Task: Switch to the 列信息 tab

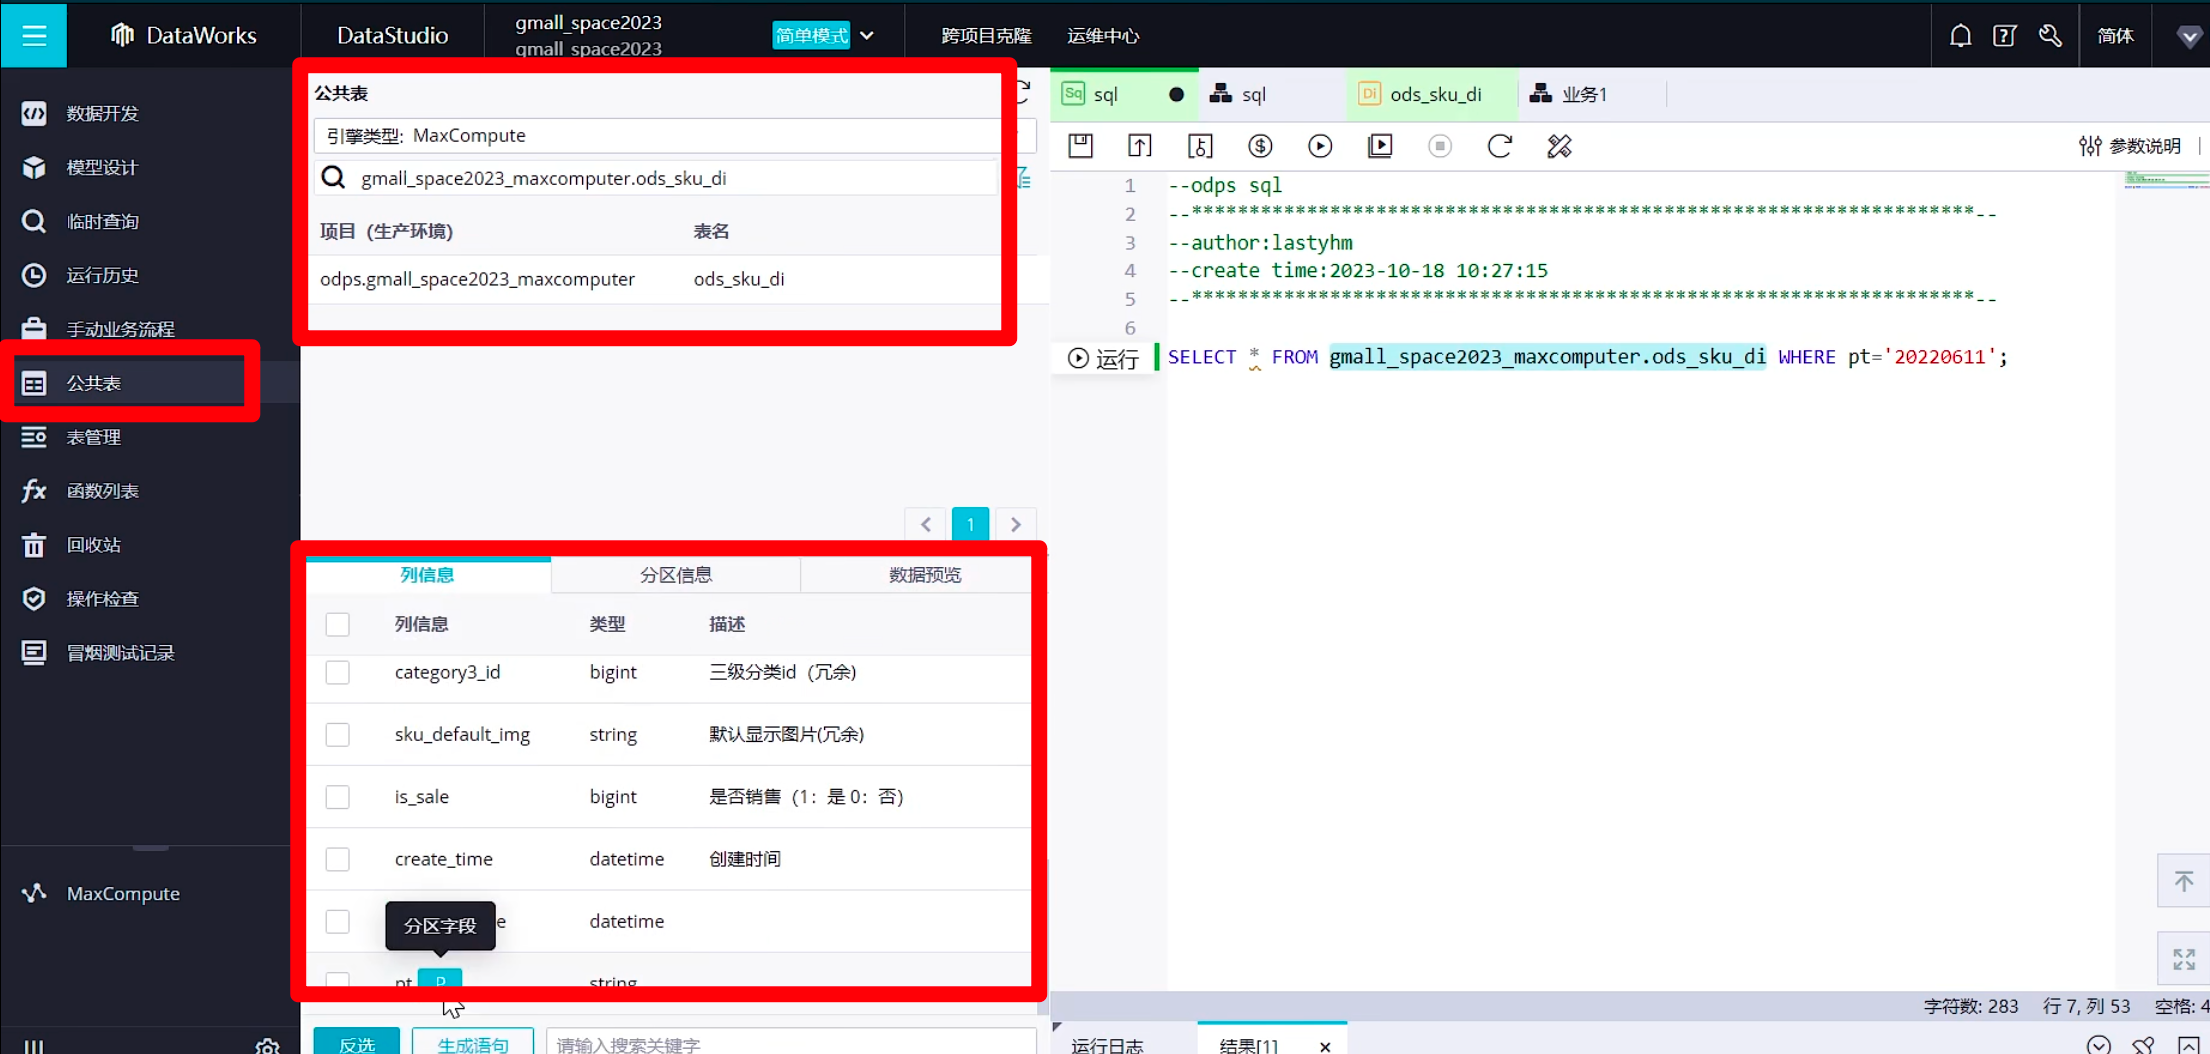Action: pyautogui.click(x=428, y=575)
